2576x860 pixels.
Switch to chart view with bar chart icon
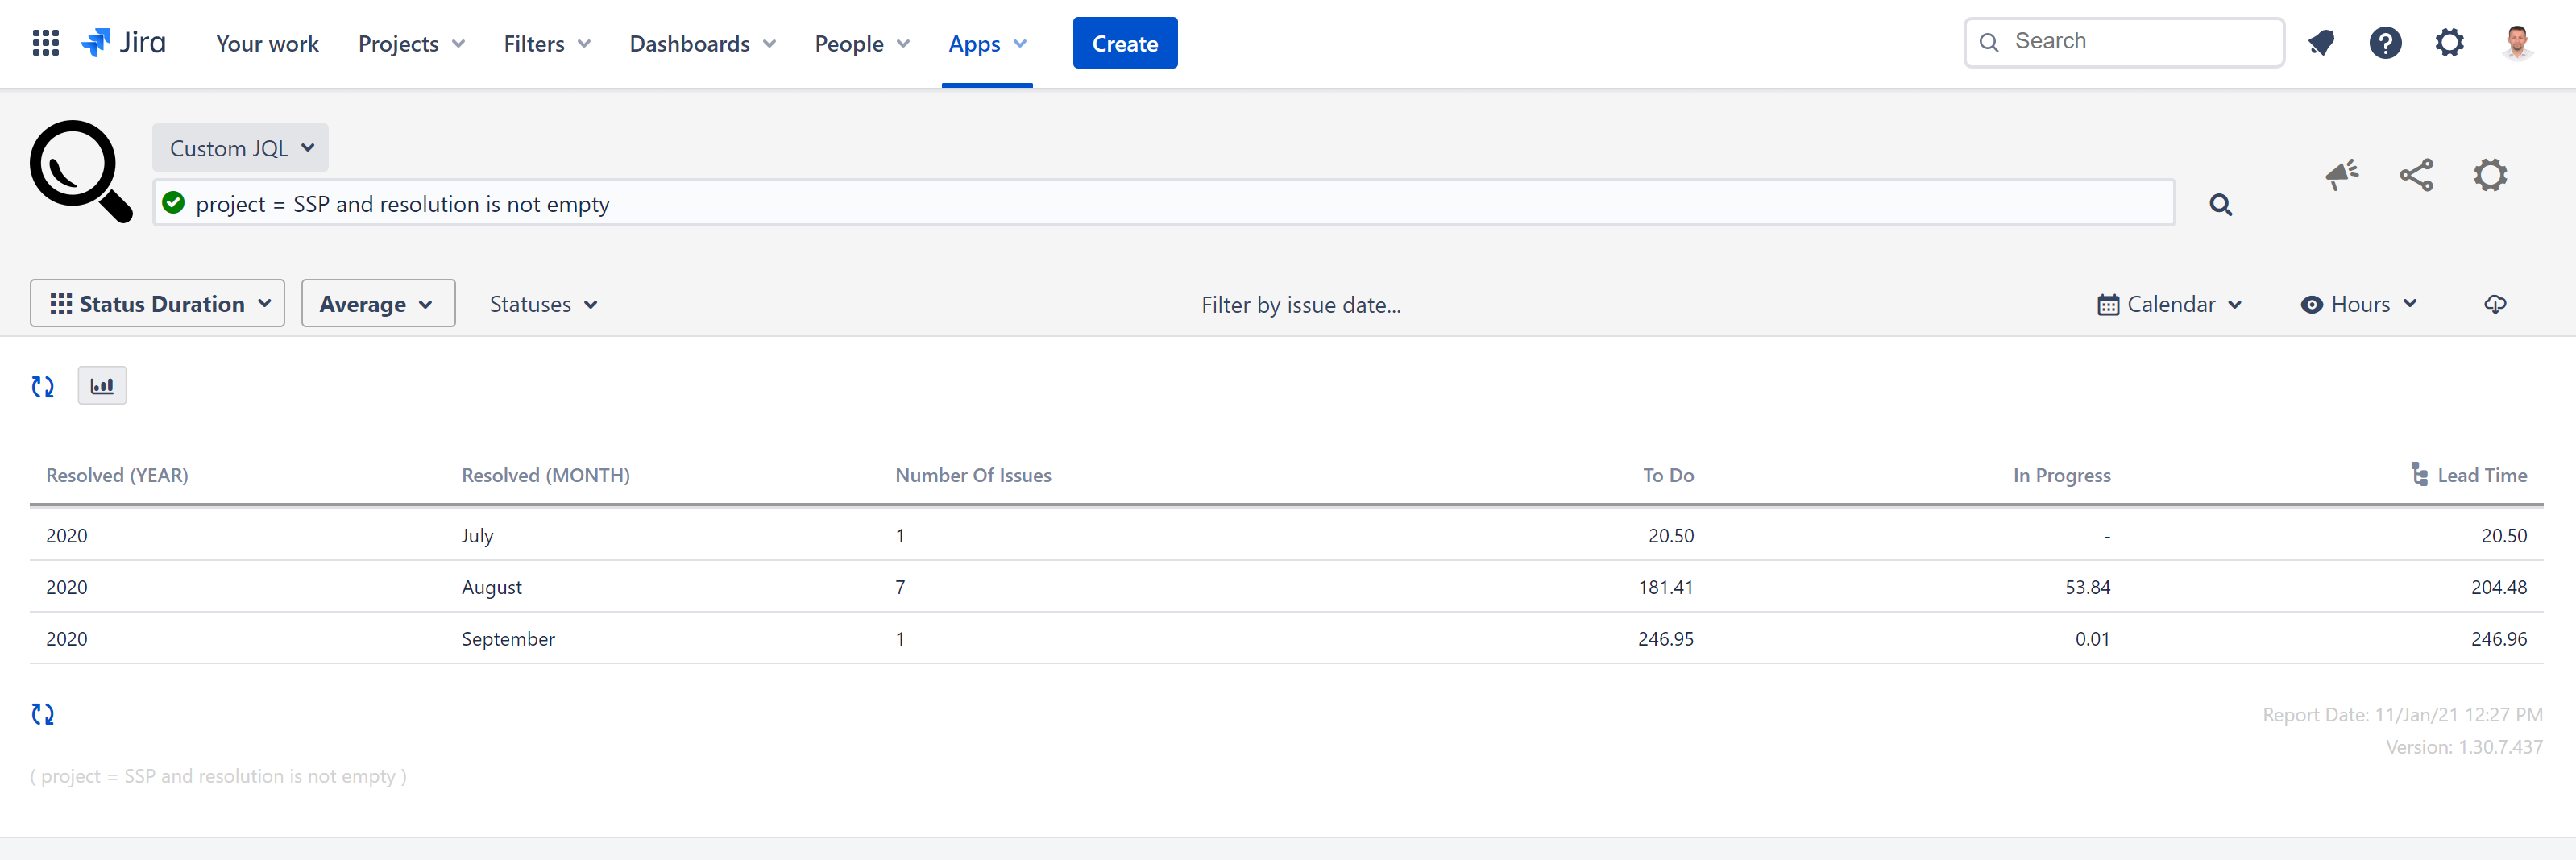(102, 385)
